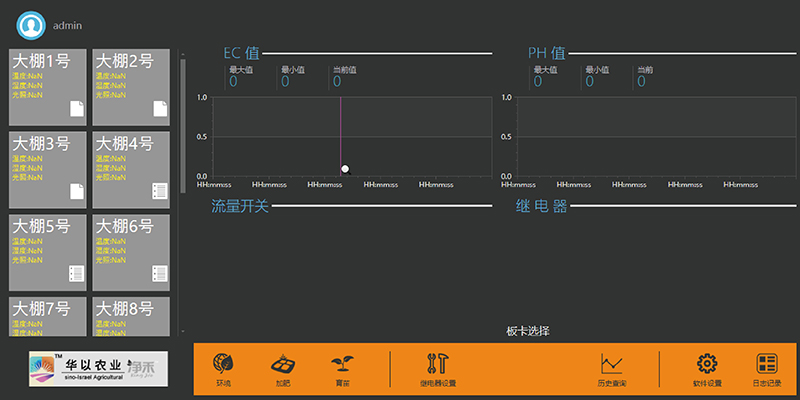
Task: Click the greenhouse list scrollbar up arrow
Action: tap(183, 53)
